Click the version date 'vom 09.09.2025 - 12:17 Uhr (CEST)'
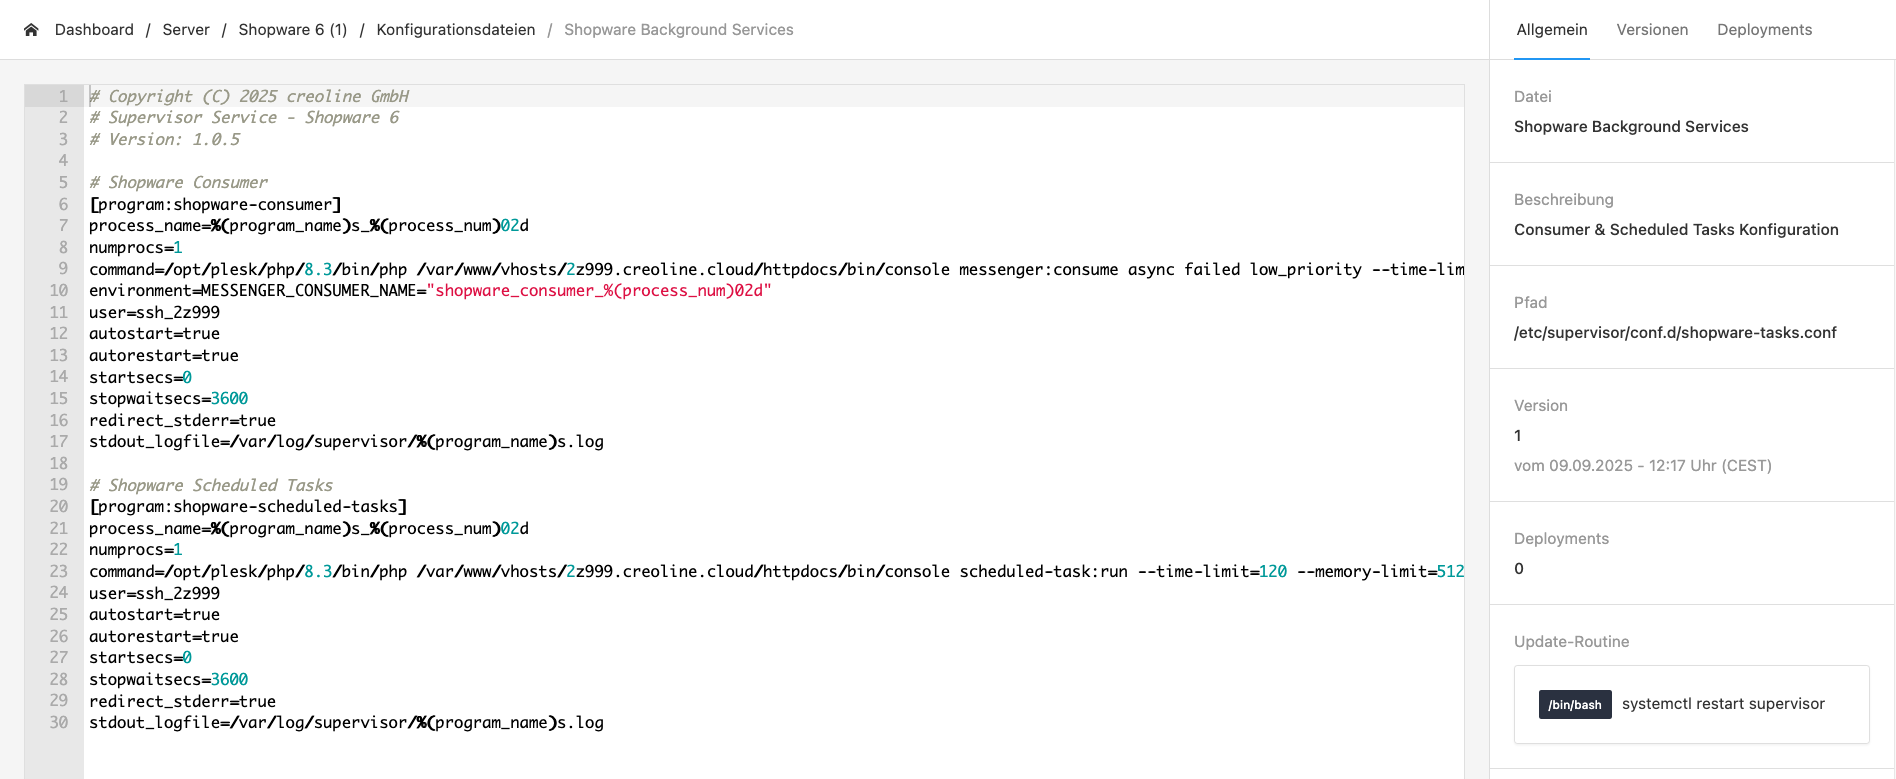1896x779 pixels. pyautogui.click(x=1643, y=466)
